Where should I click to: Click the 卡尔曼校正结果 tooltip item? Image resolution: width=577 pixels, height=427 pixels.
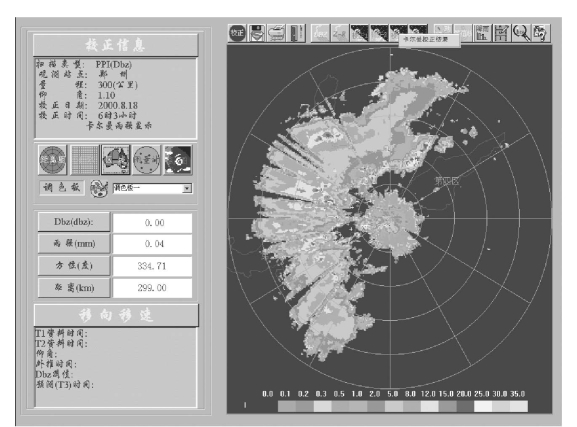coord(429,40)
